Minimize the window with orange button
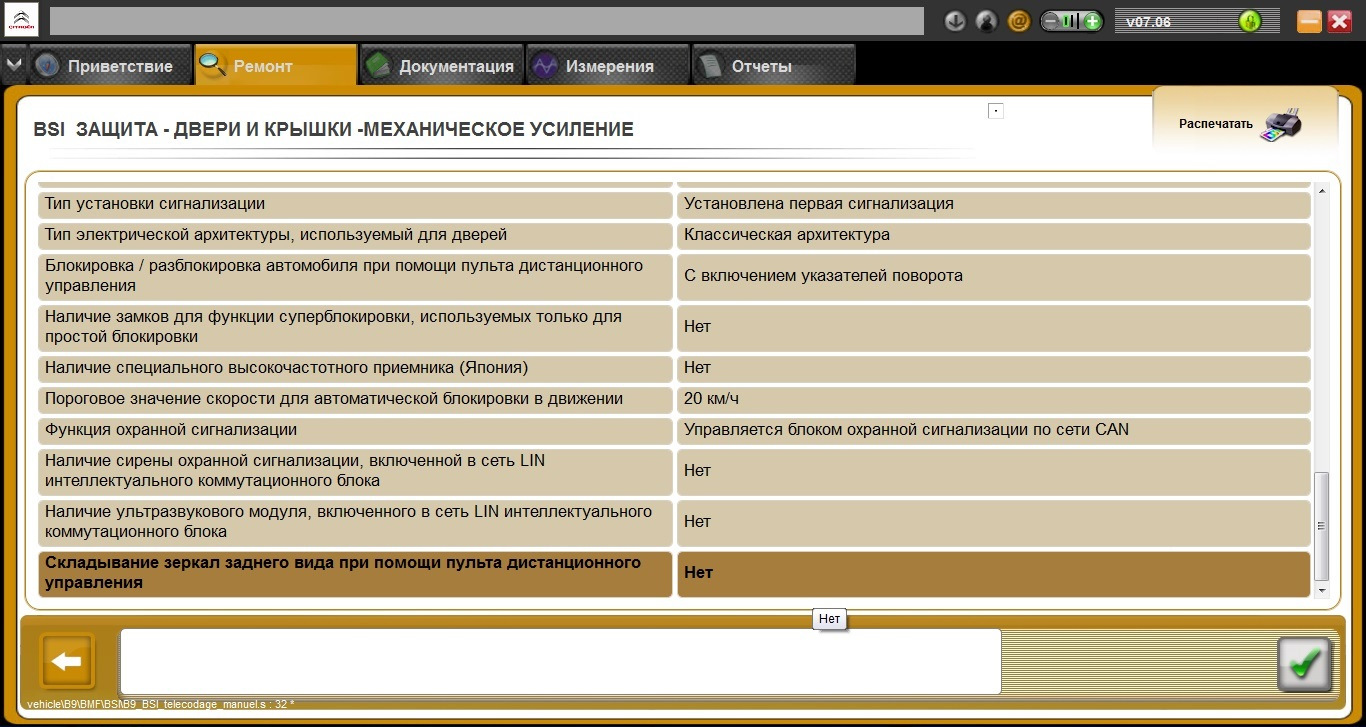 pos(1309,21)
